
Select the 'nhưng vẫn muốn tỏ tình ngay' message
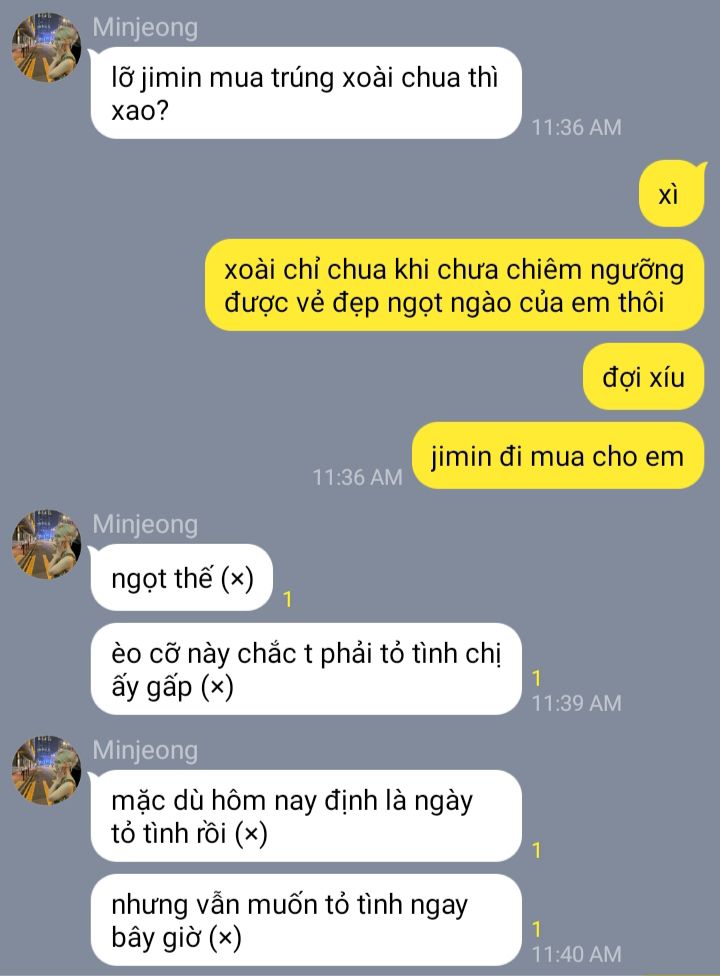tap(306, 920)
